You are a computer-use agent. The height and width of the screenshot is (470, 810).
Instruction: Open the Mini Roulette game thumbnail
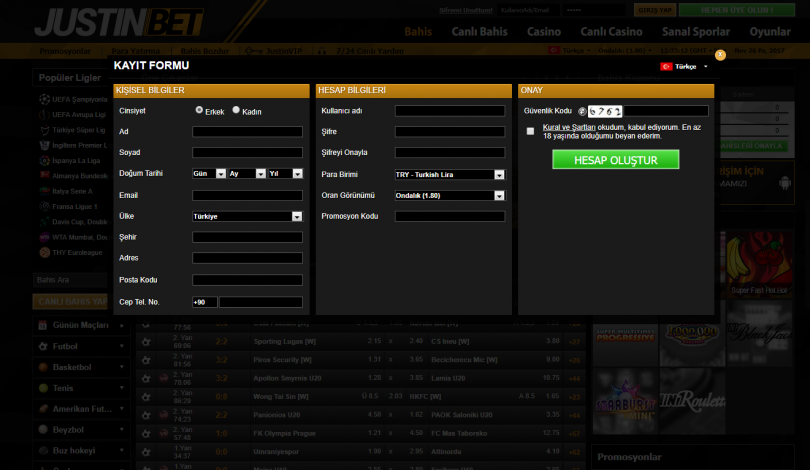click(x=692, y=401)
